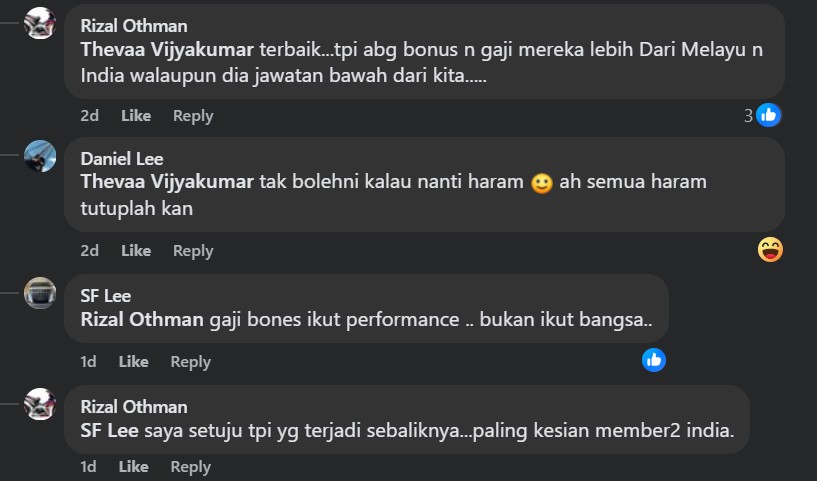Like Daniel Lee's comment
Screen dimensions: 817x481
[136, 251]
